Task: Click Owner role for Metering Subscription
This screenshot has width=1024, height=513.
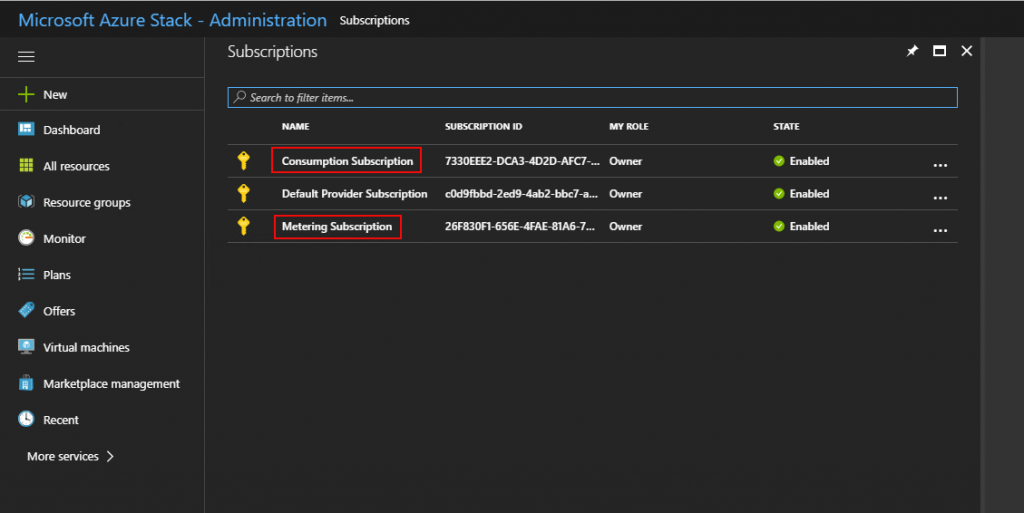Action: (626, 226)
